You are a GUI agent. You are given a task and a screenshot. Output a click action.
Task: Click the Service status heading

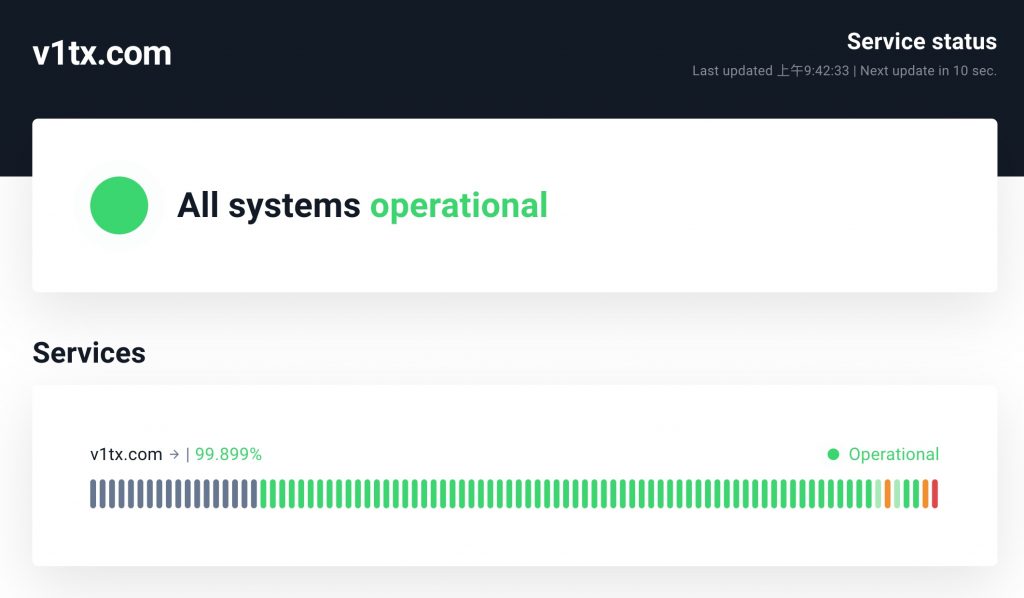click(x=921, y=41)
